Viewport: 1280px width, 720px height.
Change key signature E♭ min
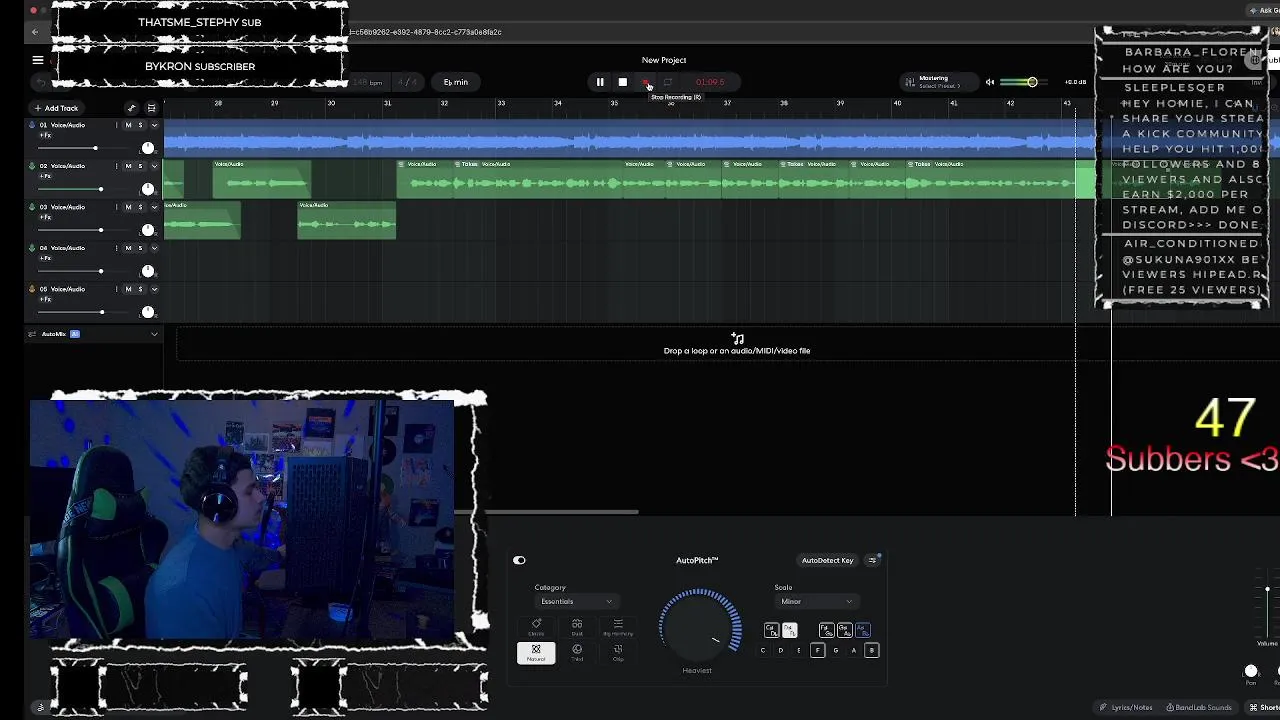[455, 82]
